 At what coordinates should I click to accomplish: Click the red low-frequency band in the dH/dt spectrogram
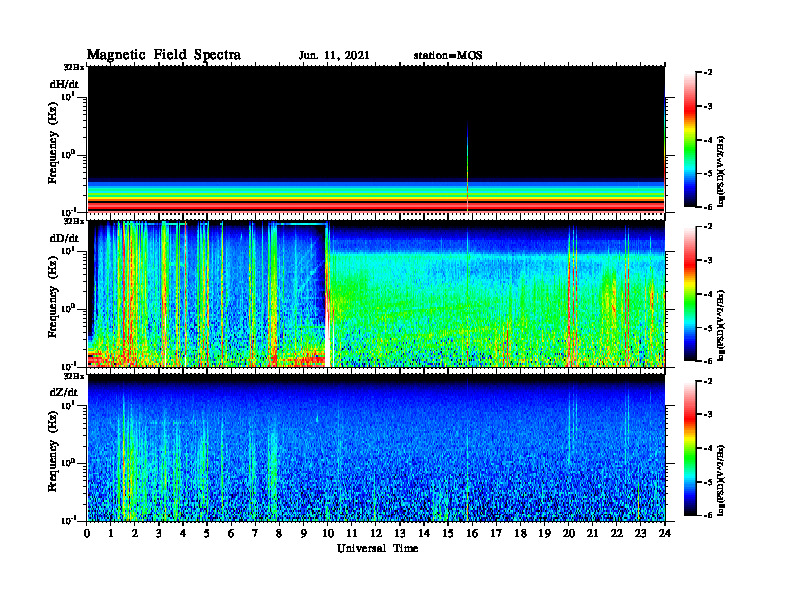[x=376, y=206]
